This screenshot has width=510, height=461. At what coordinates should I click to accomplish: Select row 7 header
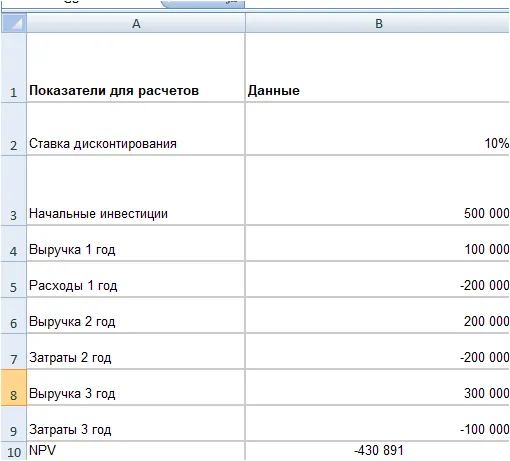coord(13,351)
